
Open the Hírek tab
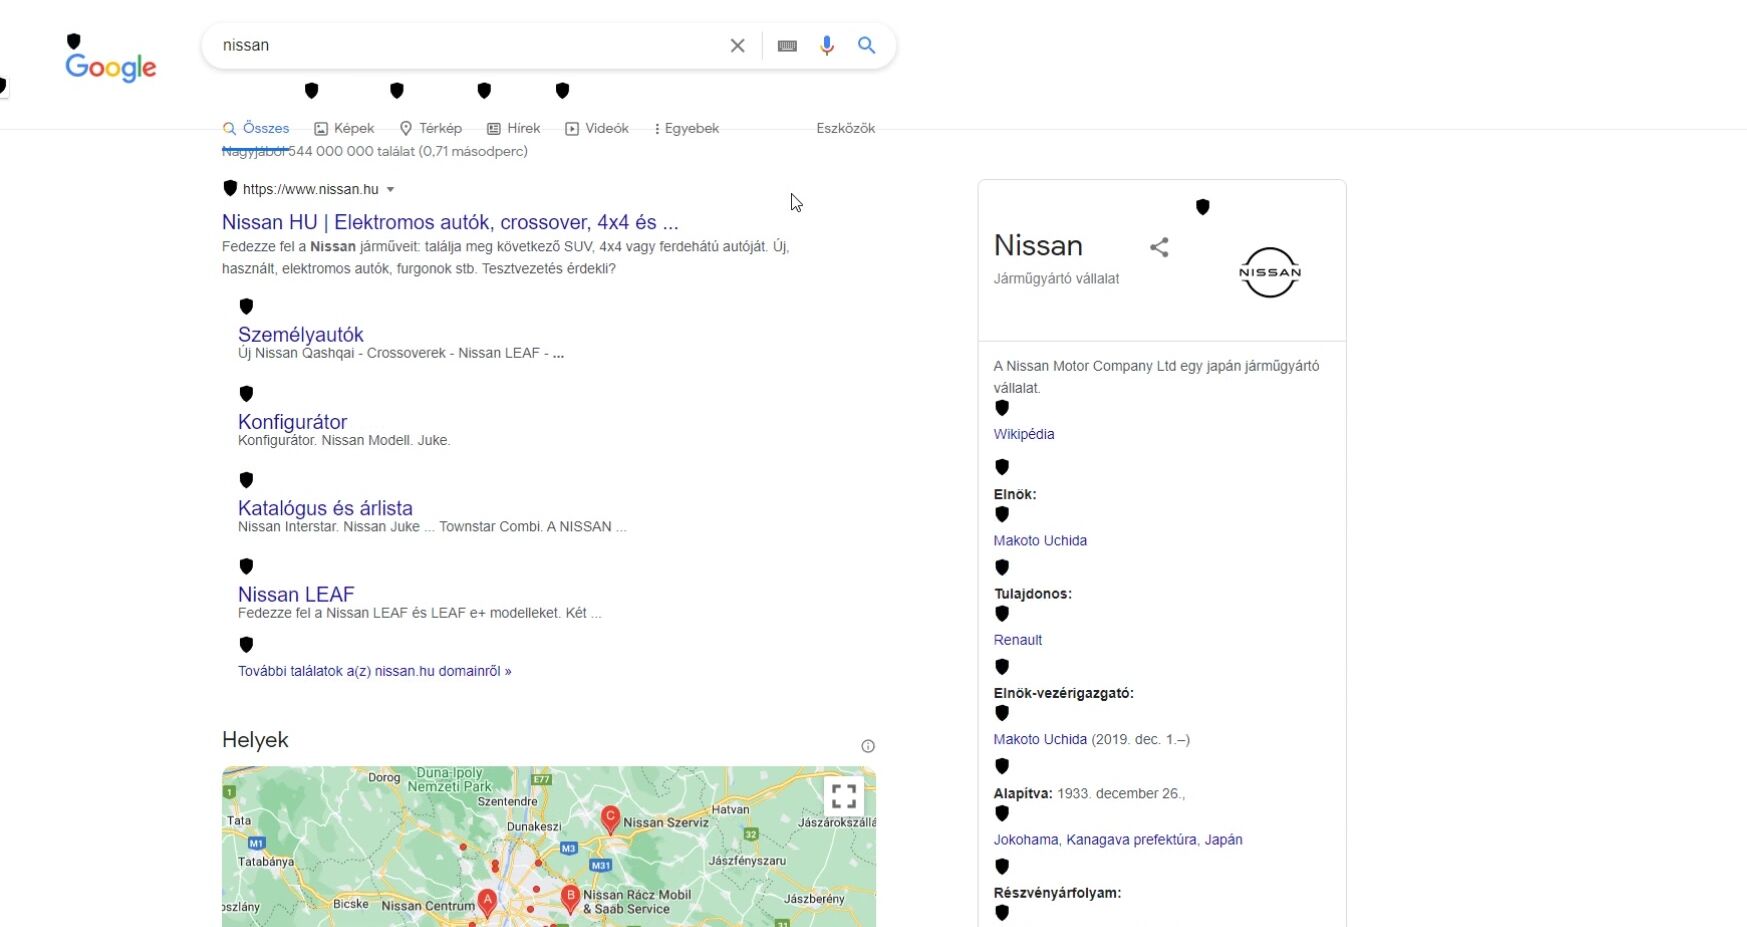514,128
